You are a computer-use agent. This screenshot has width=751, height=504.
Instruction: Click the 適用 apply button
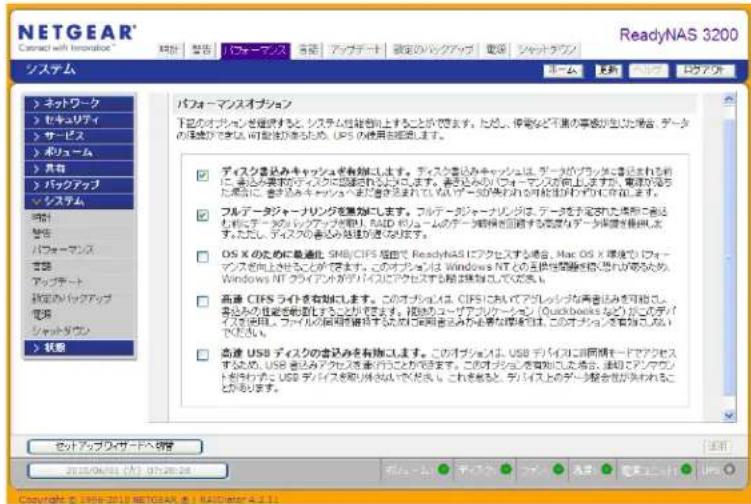pyautogui.click(x=717, y=447)
